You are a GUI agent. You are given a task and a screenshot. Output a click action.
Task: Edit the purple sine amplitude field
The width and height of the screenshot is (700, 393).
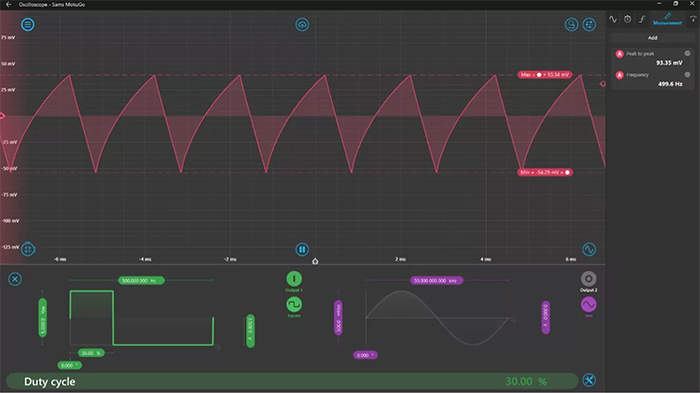[x=338, y=318]
